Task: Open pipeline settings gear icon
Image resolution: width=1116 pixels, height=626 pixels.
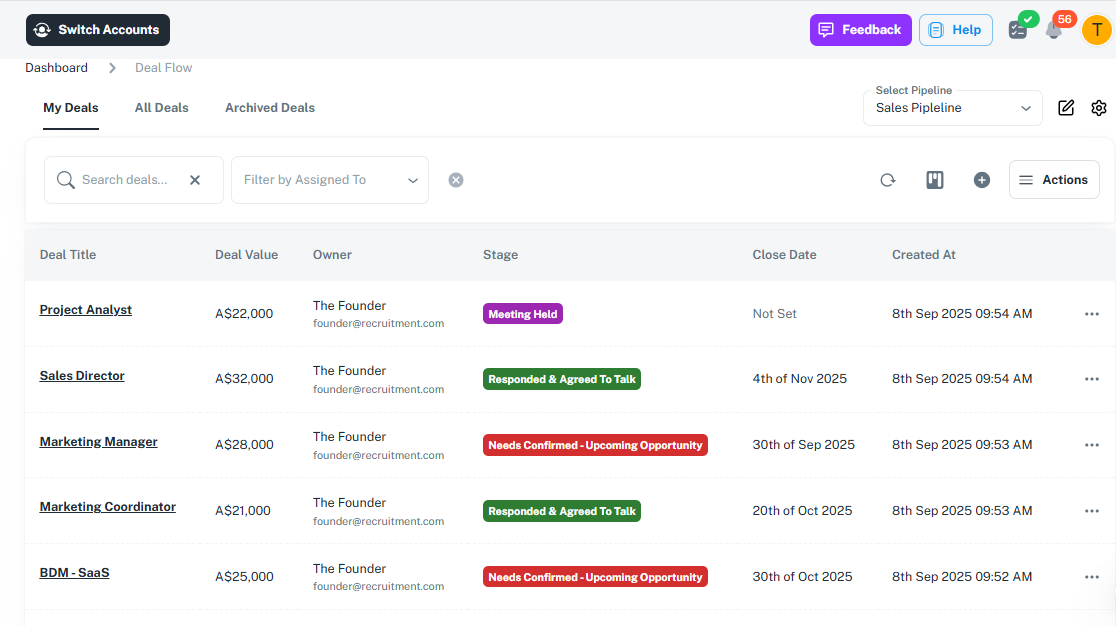Action: pos(1099,108)
